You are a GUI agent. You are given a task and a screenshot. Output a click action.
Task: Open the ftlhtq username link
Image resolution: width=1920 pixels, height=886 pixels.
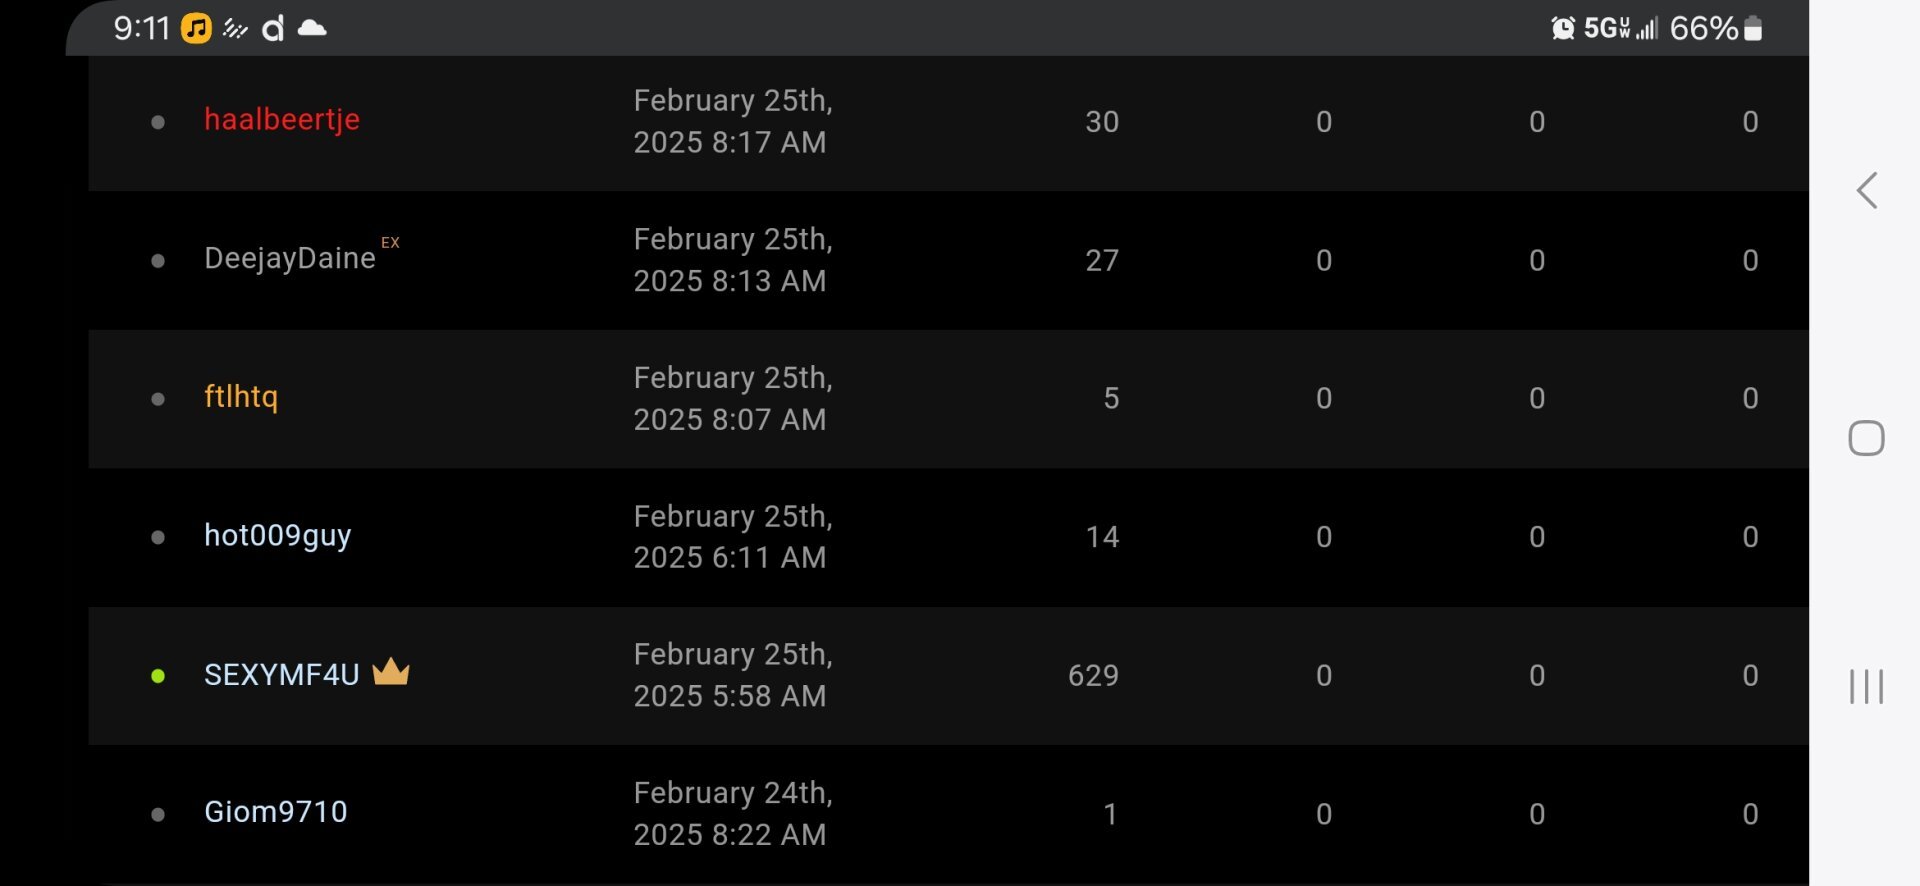(241, 397)
